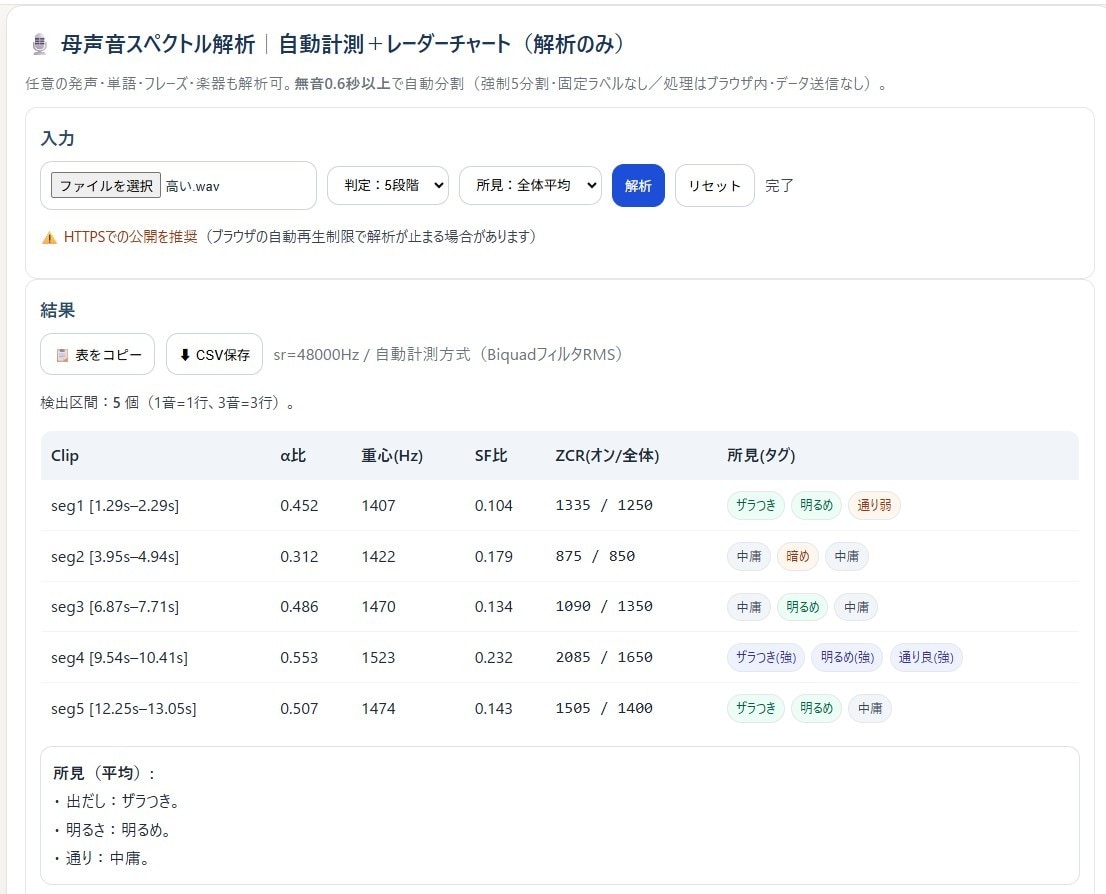Viewport: 1106px width, 894px height.
Task: Click the α比 value 0.507
Action: point(299,708)
